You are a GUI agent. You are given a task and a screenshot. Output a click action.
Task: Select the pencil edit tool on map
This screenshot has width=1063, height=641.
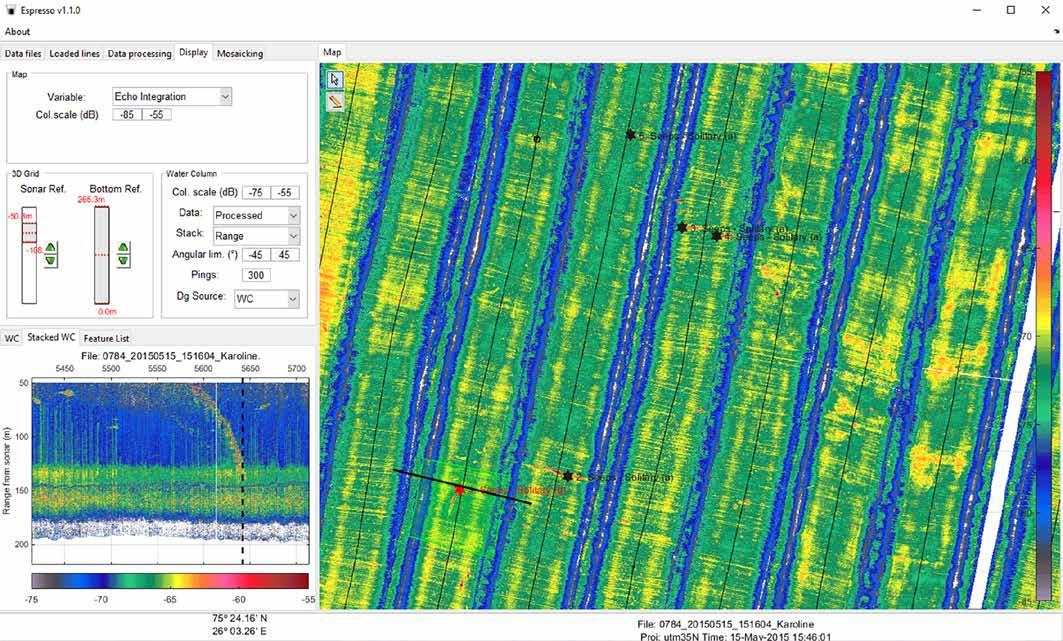click(335, 101)
